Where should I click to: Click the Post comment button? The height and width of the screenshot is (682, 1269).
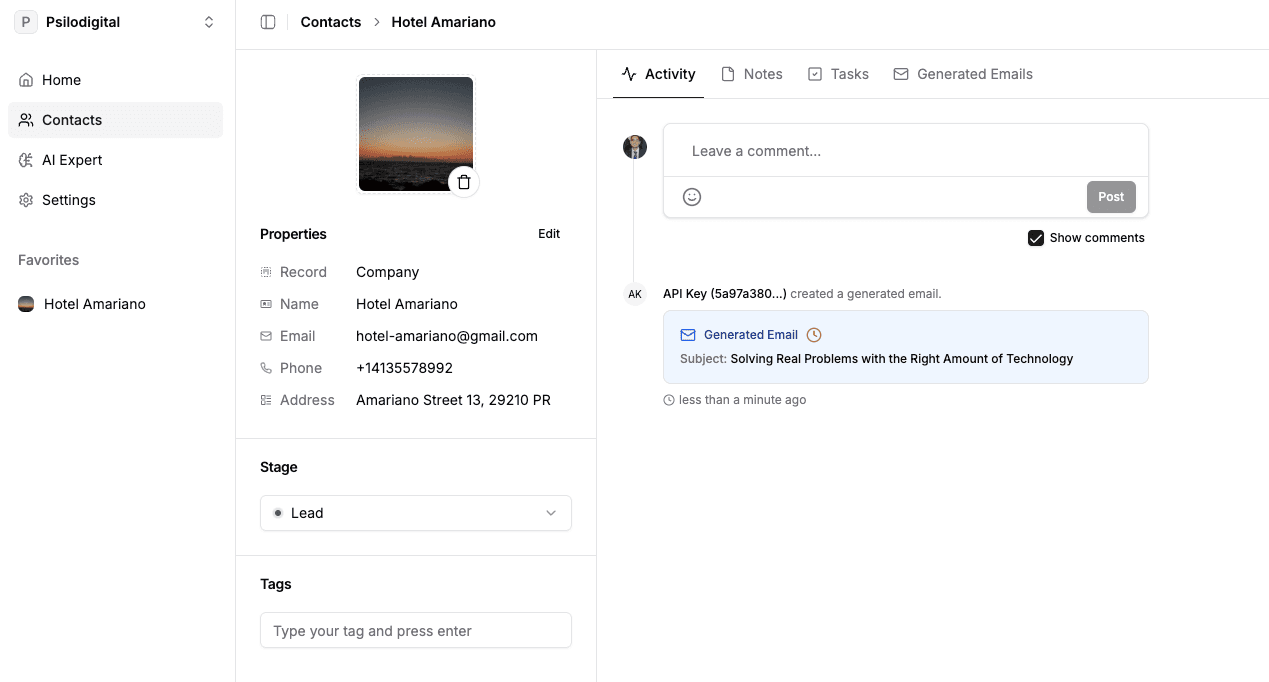(1111, 197)
